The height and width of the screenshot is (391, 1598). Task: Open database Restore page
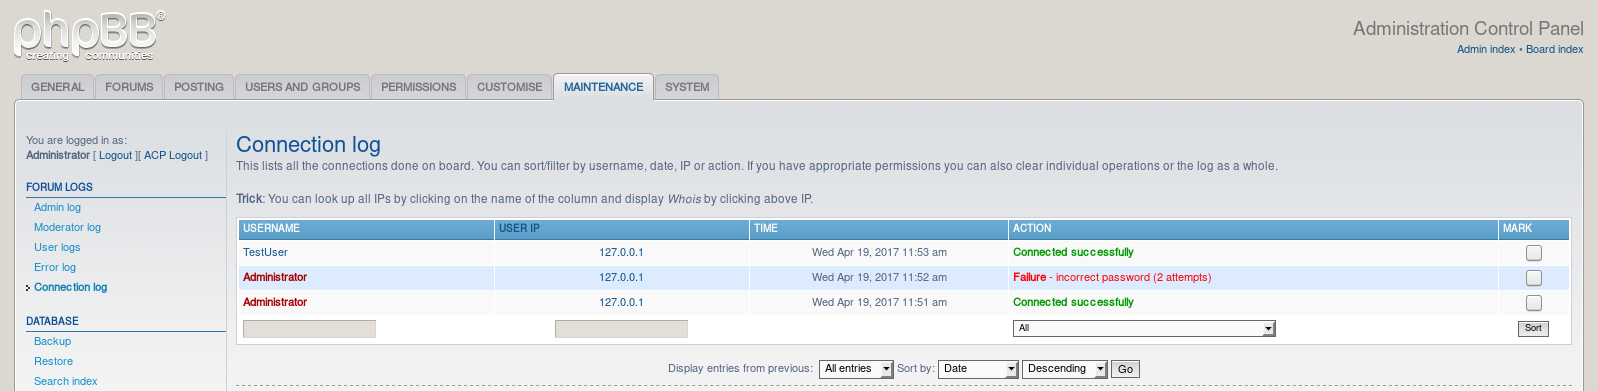pyautogui.click(x=53, y=361)
